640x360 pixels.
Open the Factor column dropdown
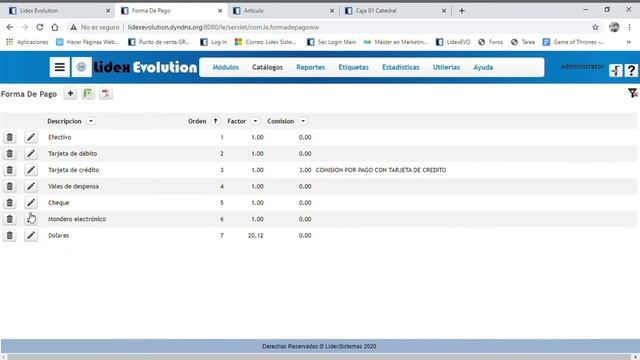click(255, 121)
